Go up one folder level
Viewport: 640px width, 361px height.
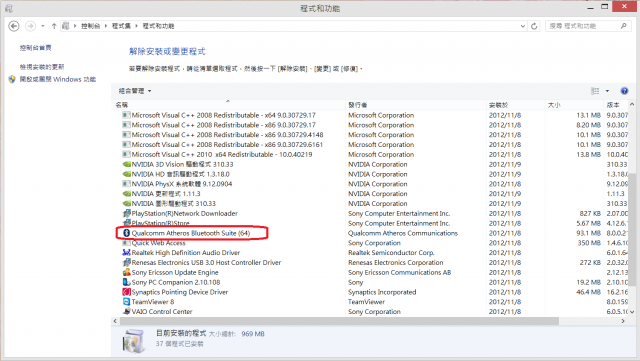pos(54,26)
